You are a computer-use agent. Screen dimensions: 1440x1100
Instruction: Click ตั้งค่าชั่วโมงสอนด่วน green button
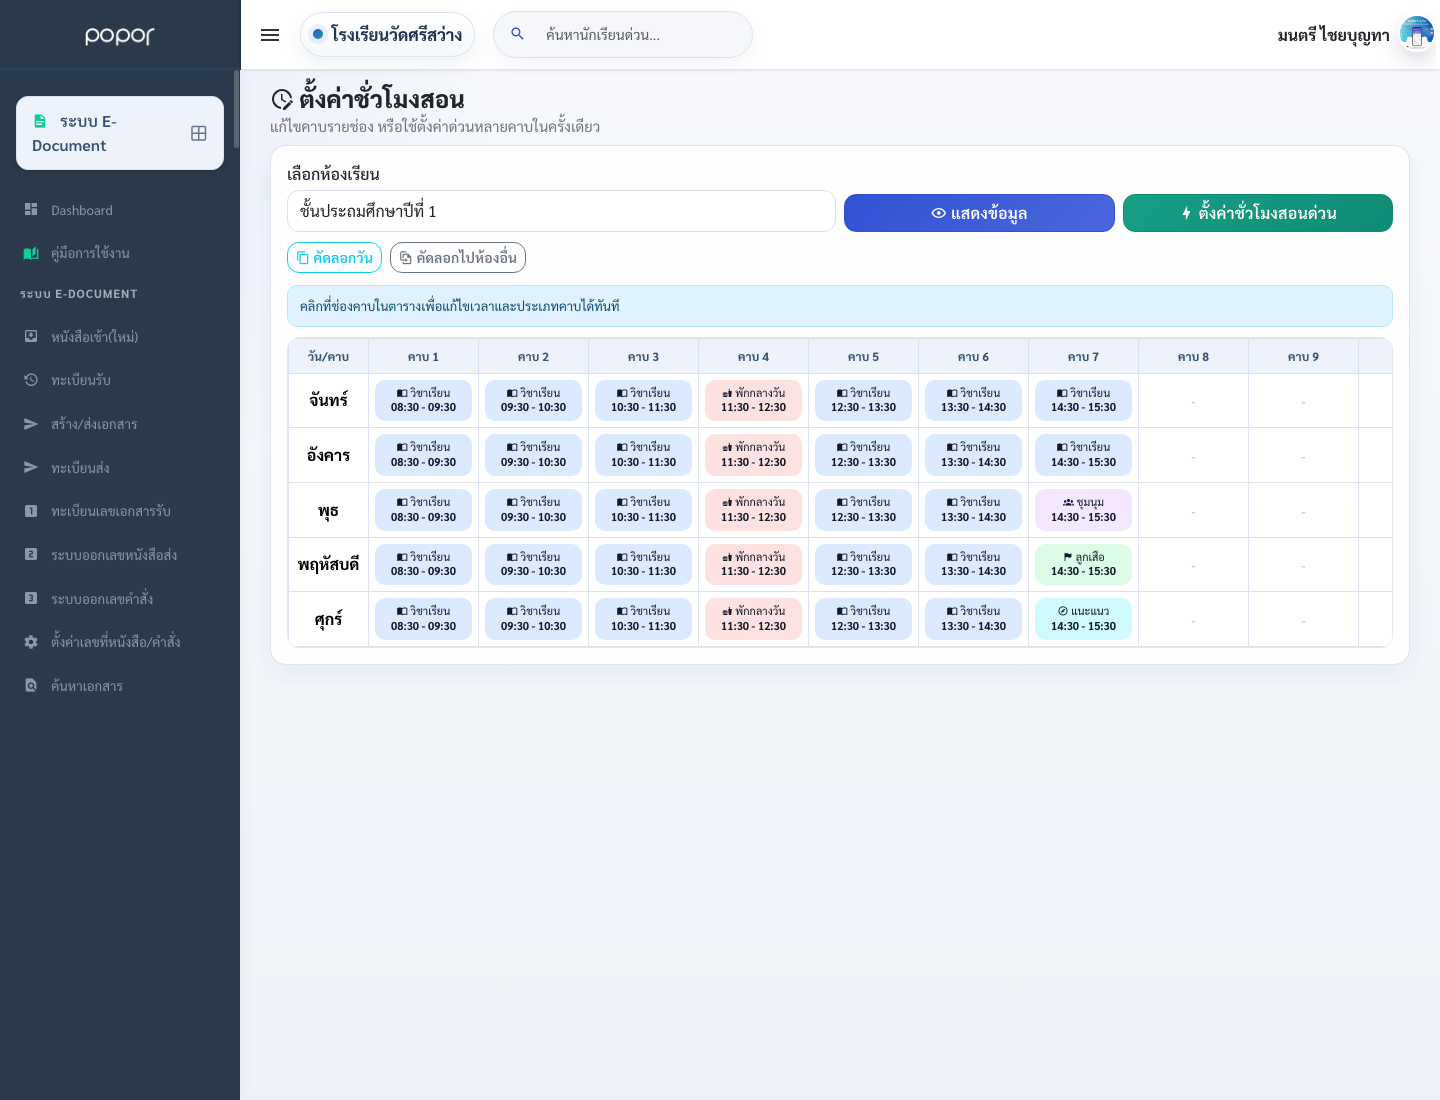1258,213
